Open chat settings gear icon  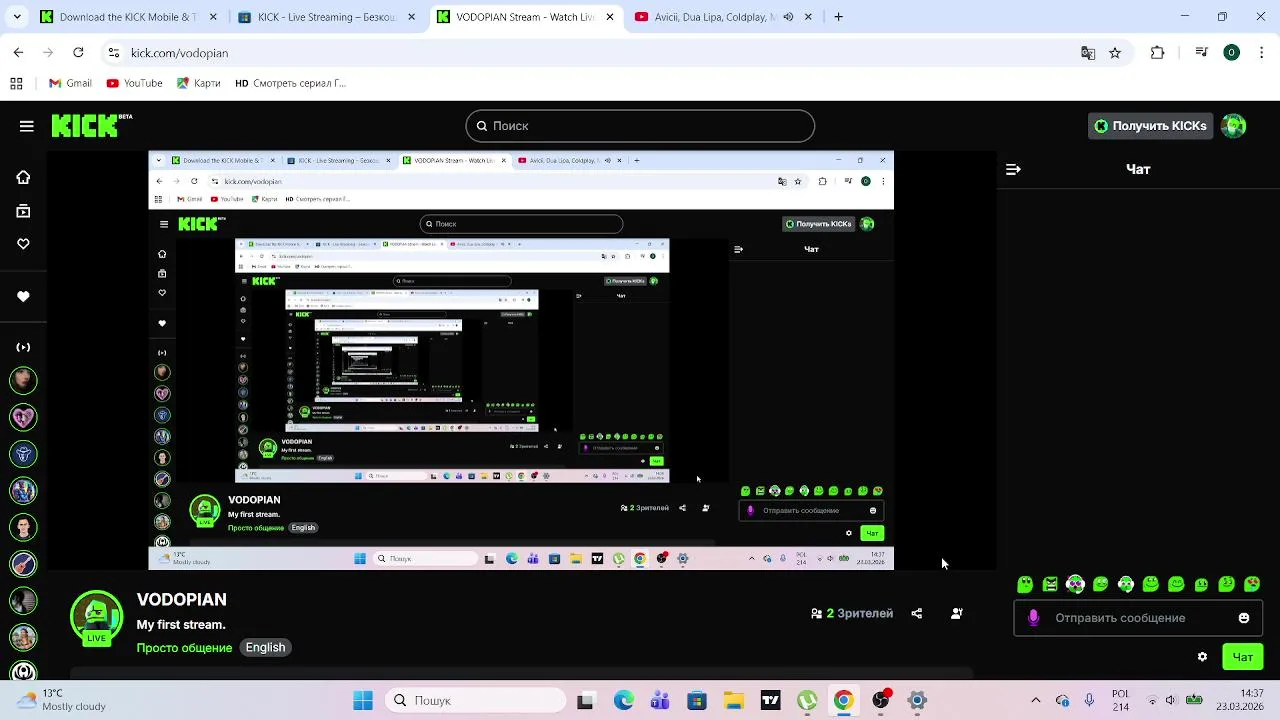(x=1202, y=657)
